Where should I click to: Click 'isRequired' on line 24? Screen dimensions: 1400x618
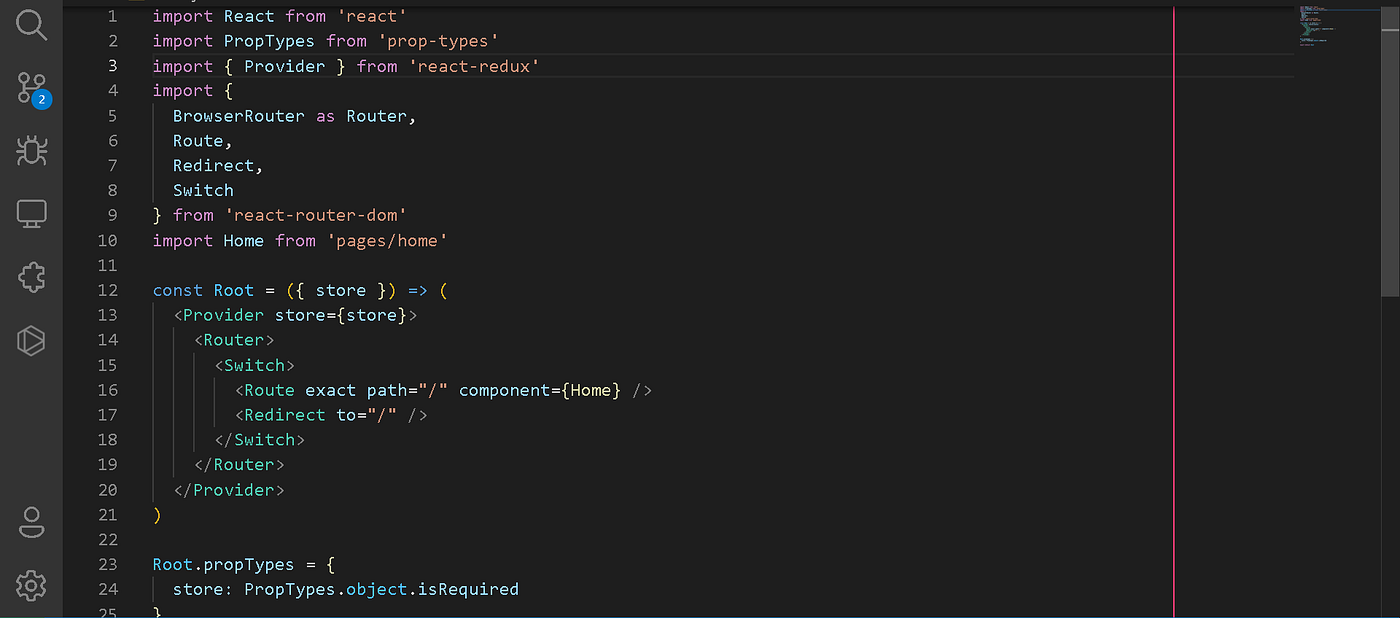click(x=468, y=589)
